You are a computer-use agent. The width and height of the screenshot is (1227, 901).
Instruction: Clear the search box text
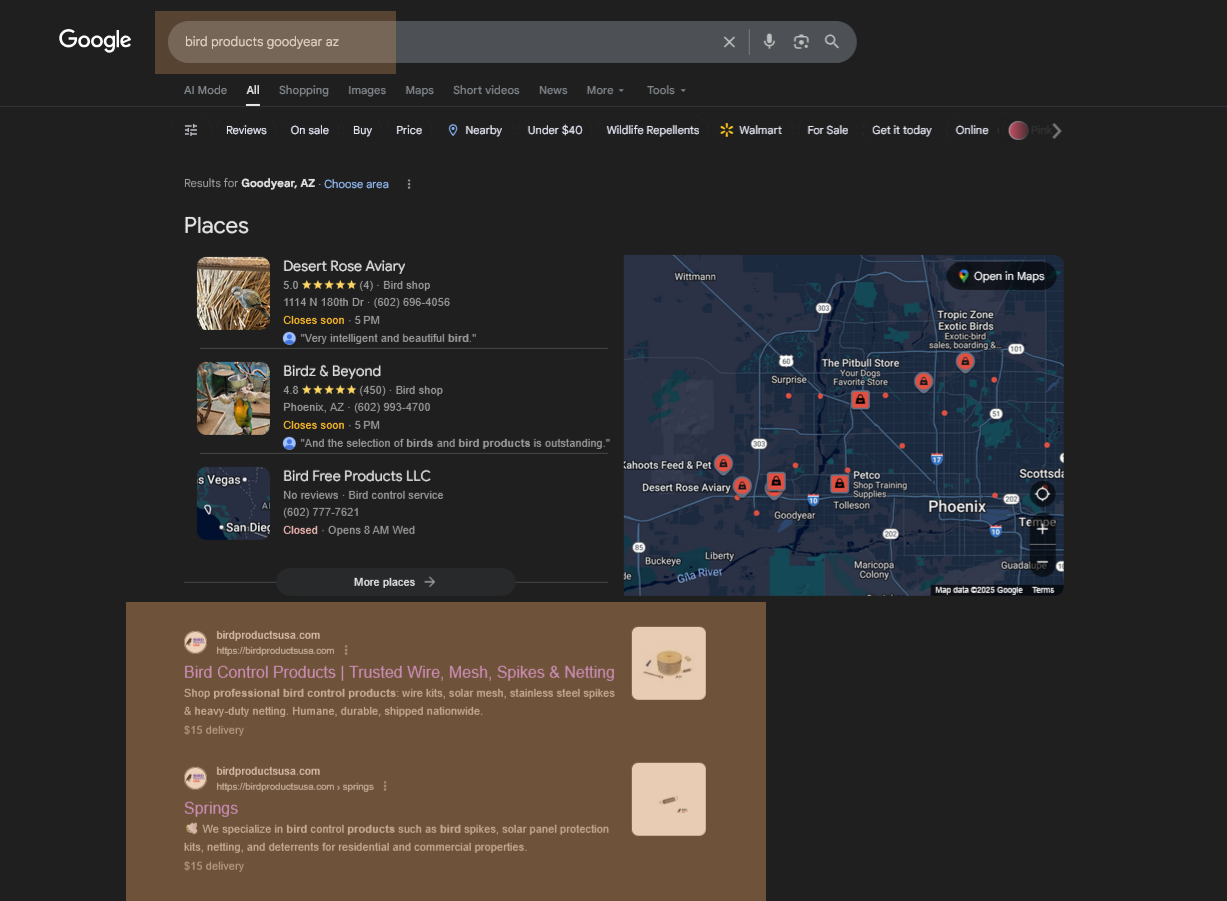pos(729,42)
